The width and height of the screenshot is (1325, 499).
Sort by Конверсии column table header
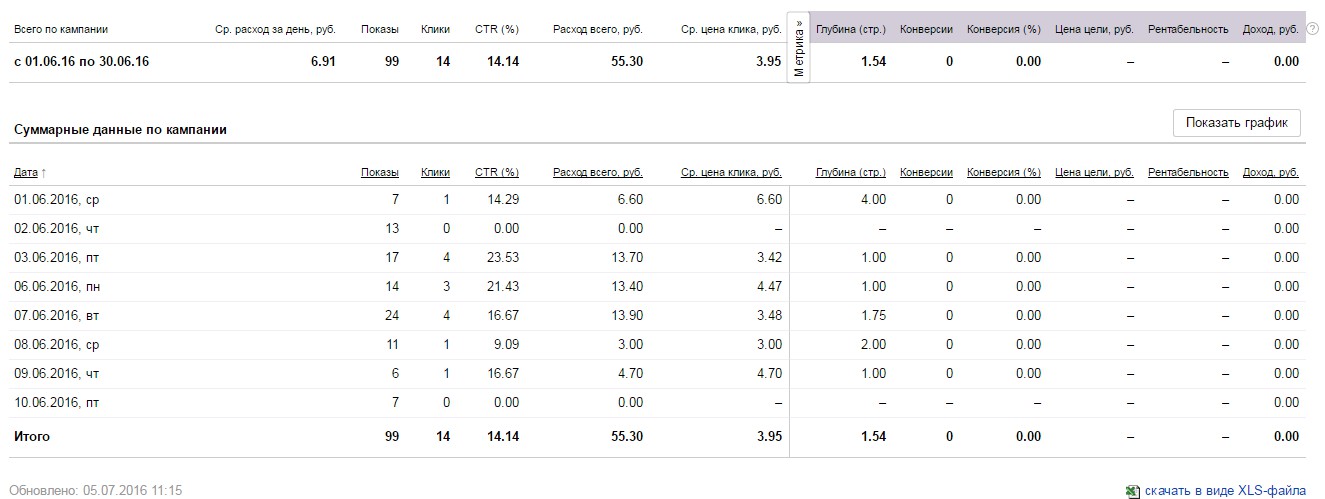[926, 173]
